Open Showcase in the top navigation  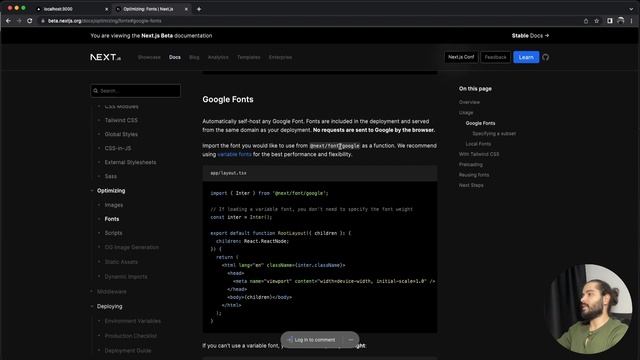tap(149, 57)
